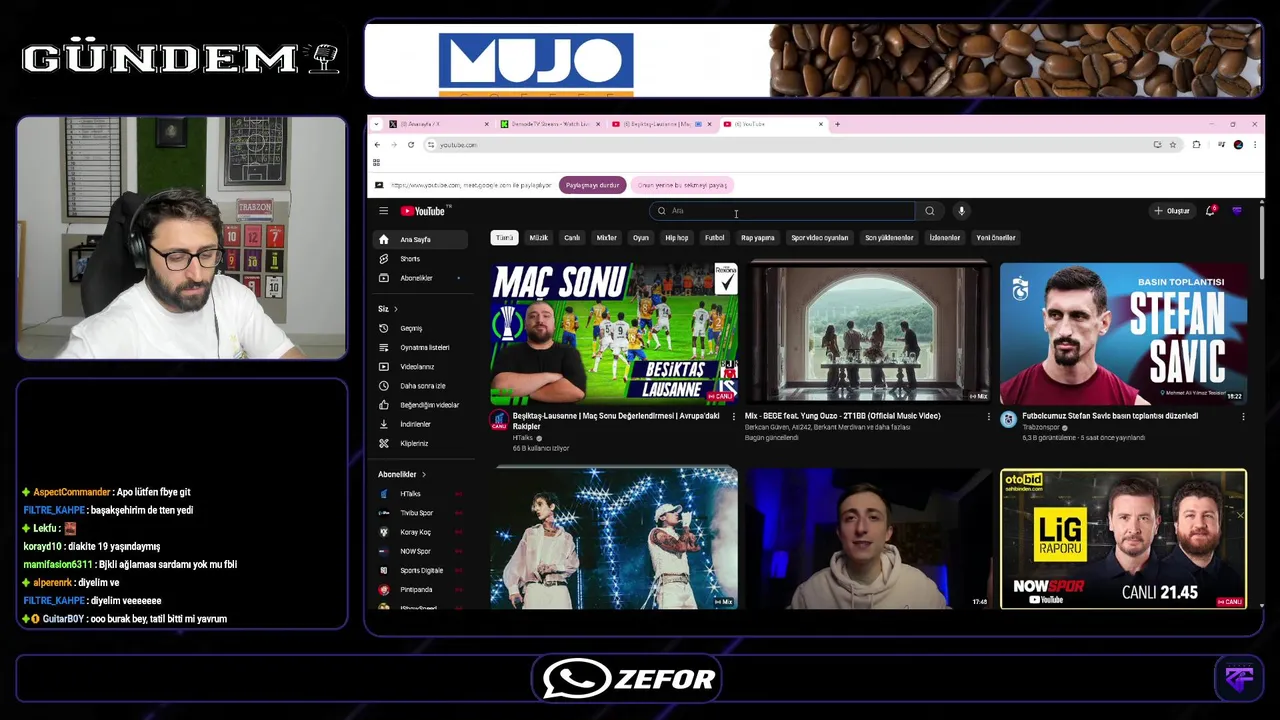The image size is (1280, 720).
Task: Expand the Siz section chevron
Action: tap(395, 309)
